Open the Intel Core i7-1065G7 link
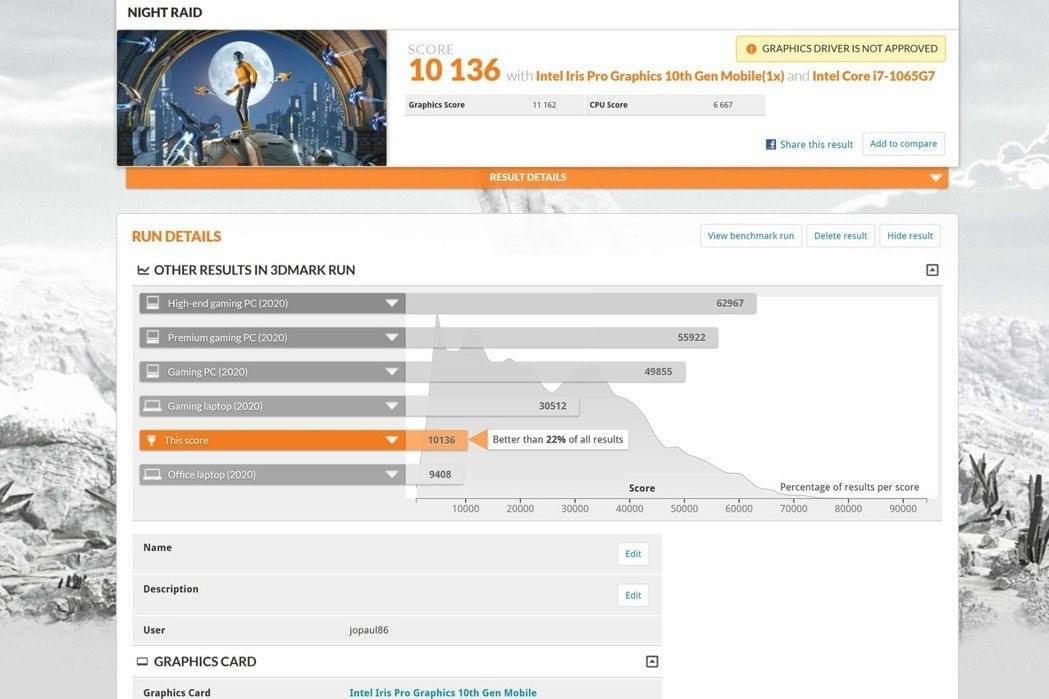 coord(874,76)
